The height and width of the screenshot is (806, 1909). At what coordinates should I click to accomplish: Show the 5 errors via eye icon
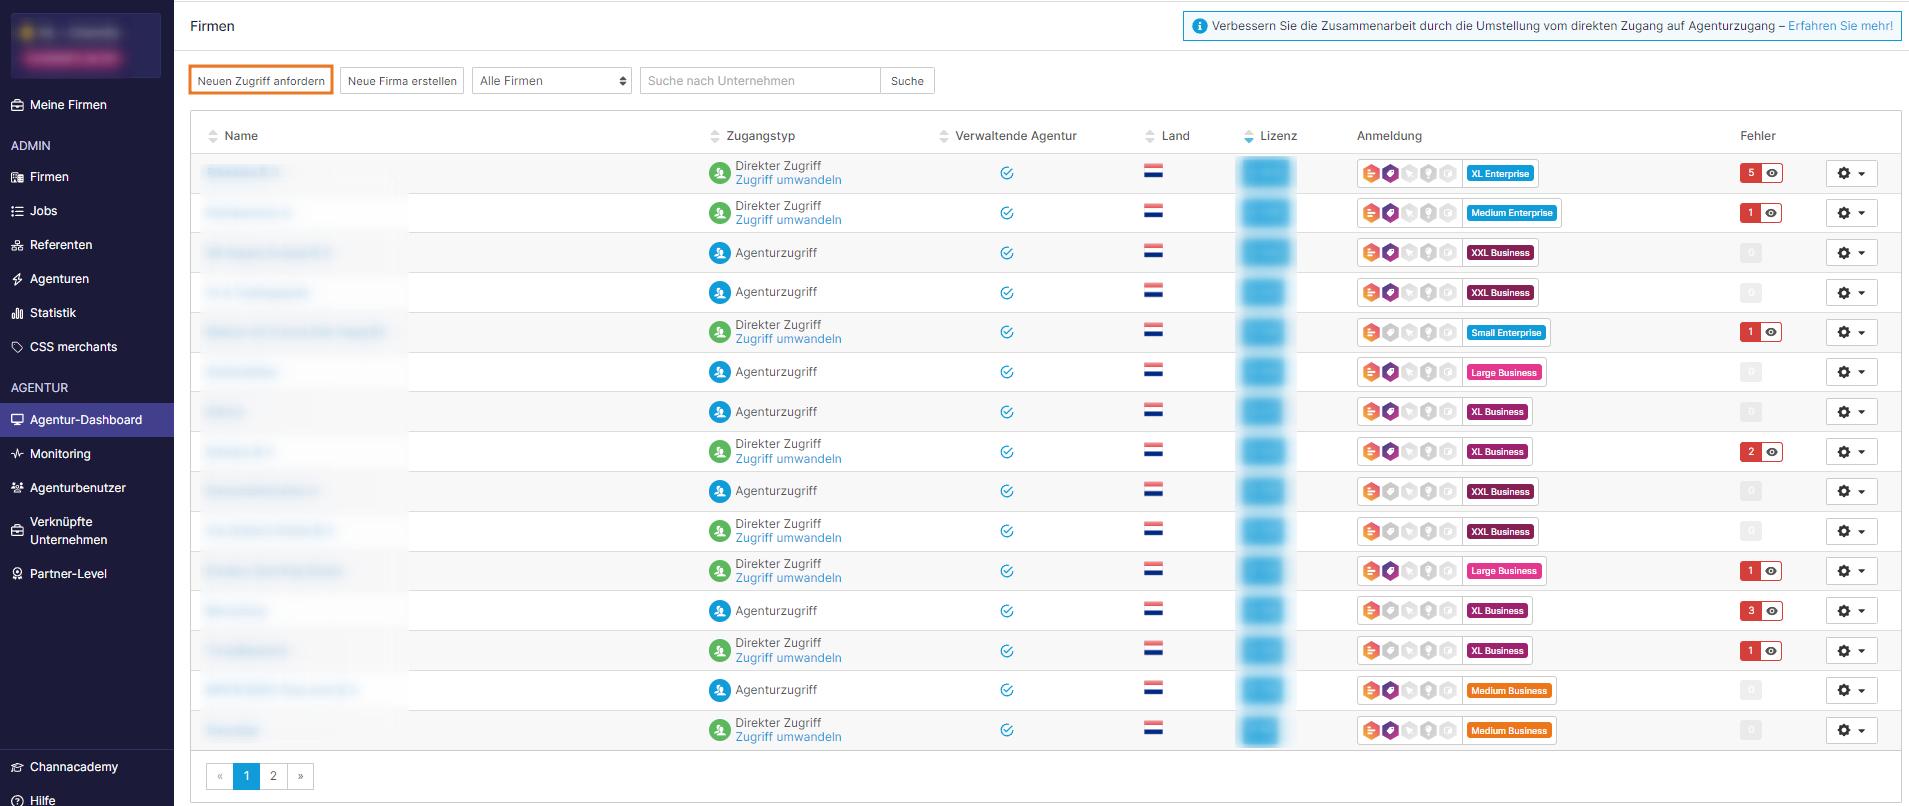tap(1772, 173)
